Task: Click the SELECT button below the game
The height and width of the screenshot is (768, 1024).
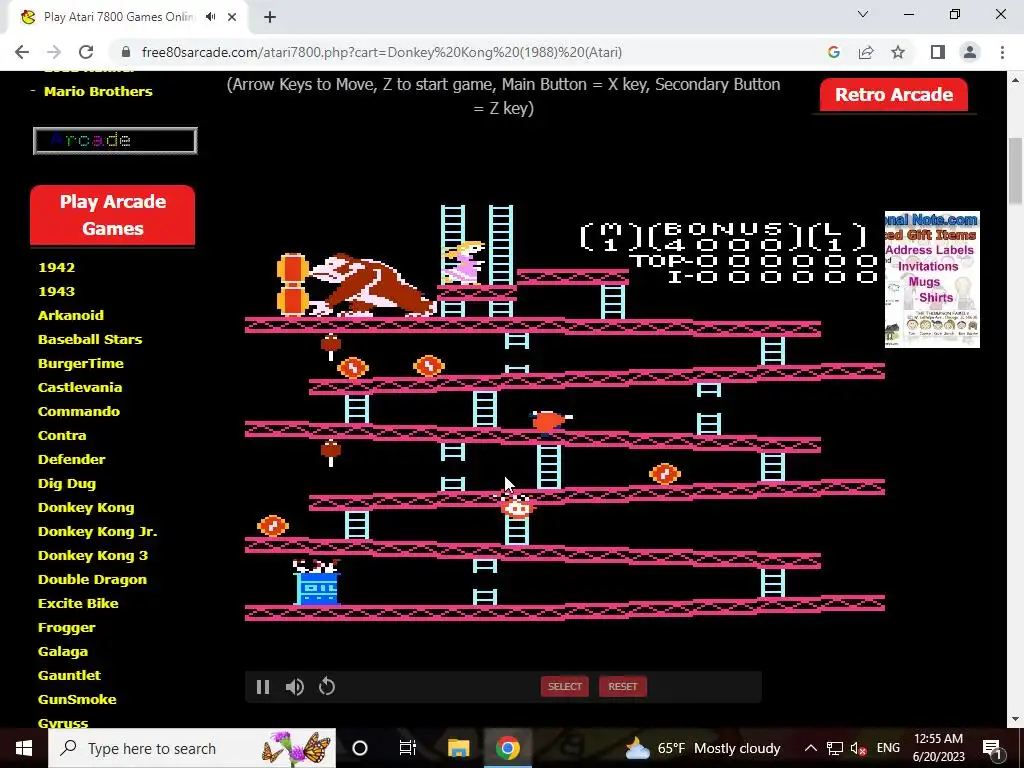Action: 564,686
